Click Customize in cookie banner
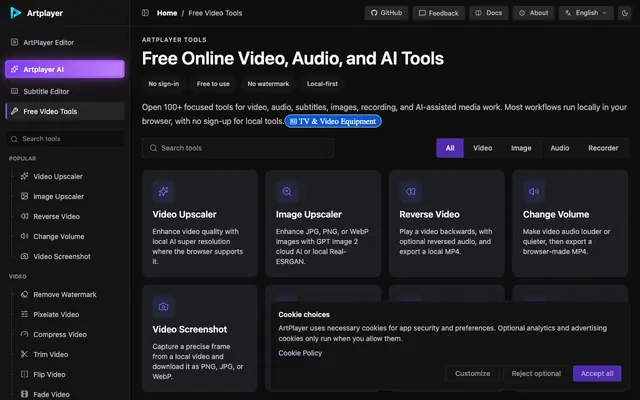 [472, 373]
